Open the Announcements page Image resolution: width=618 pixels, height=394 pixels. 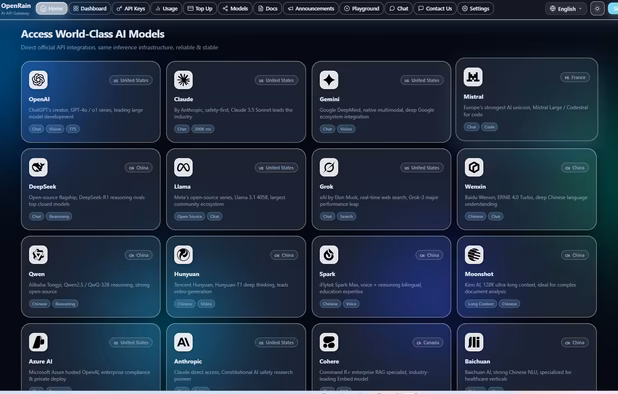coord(311,9)
